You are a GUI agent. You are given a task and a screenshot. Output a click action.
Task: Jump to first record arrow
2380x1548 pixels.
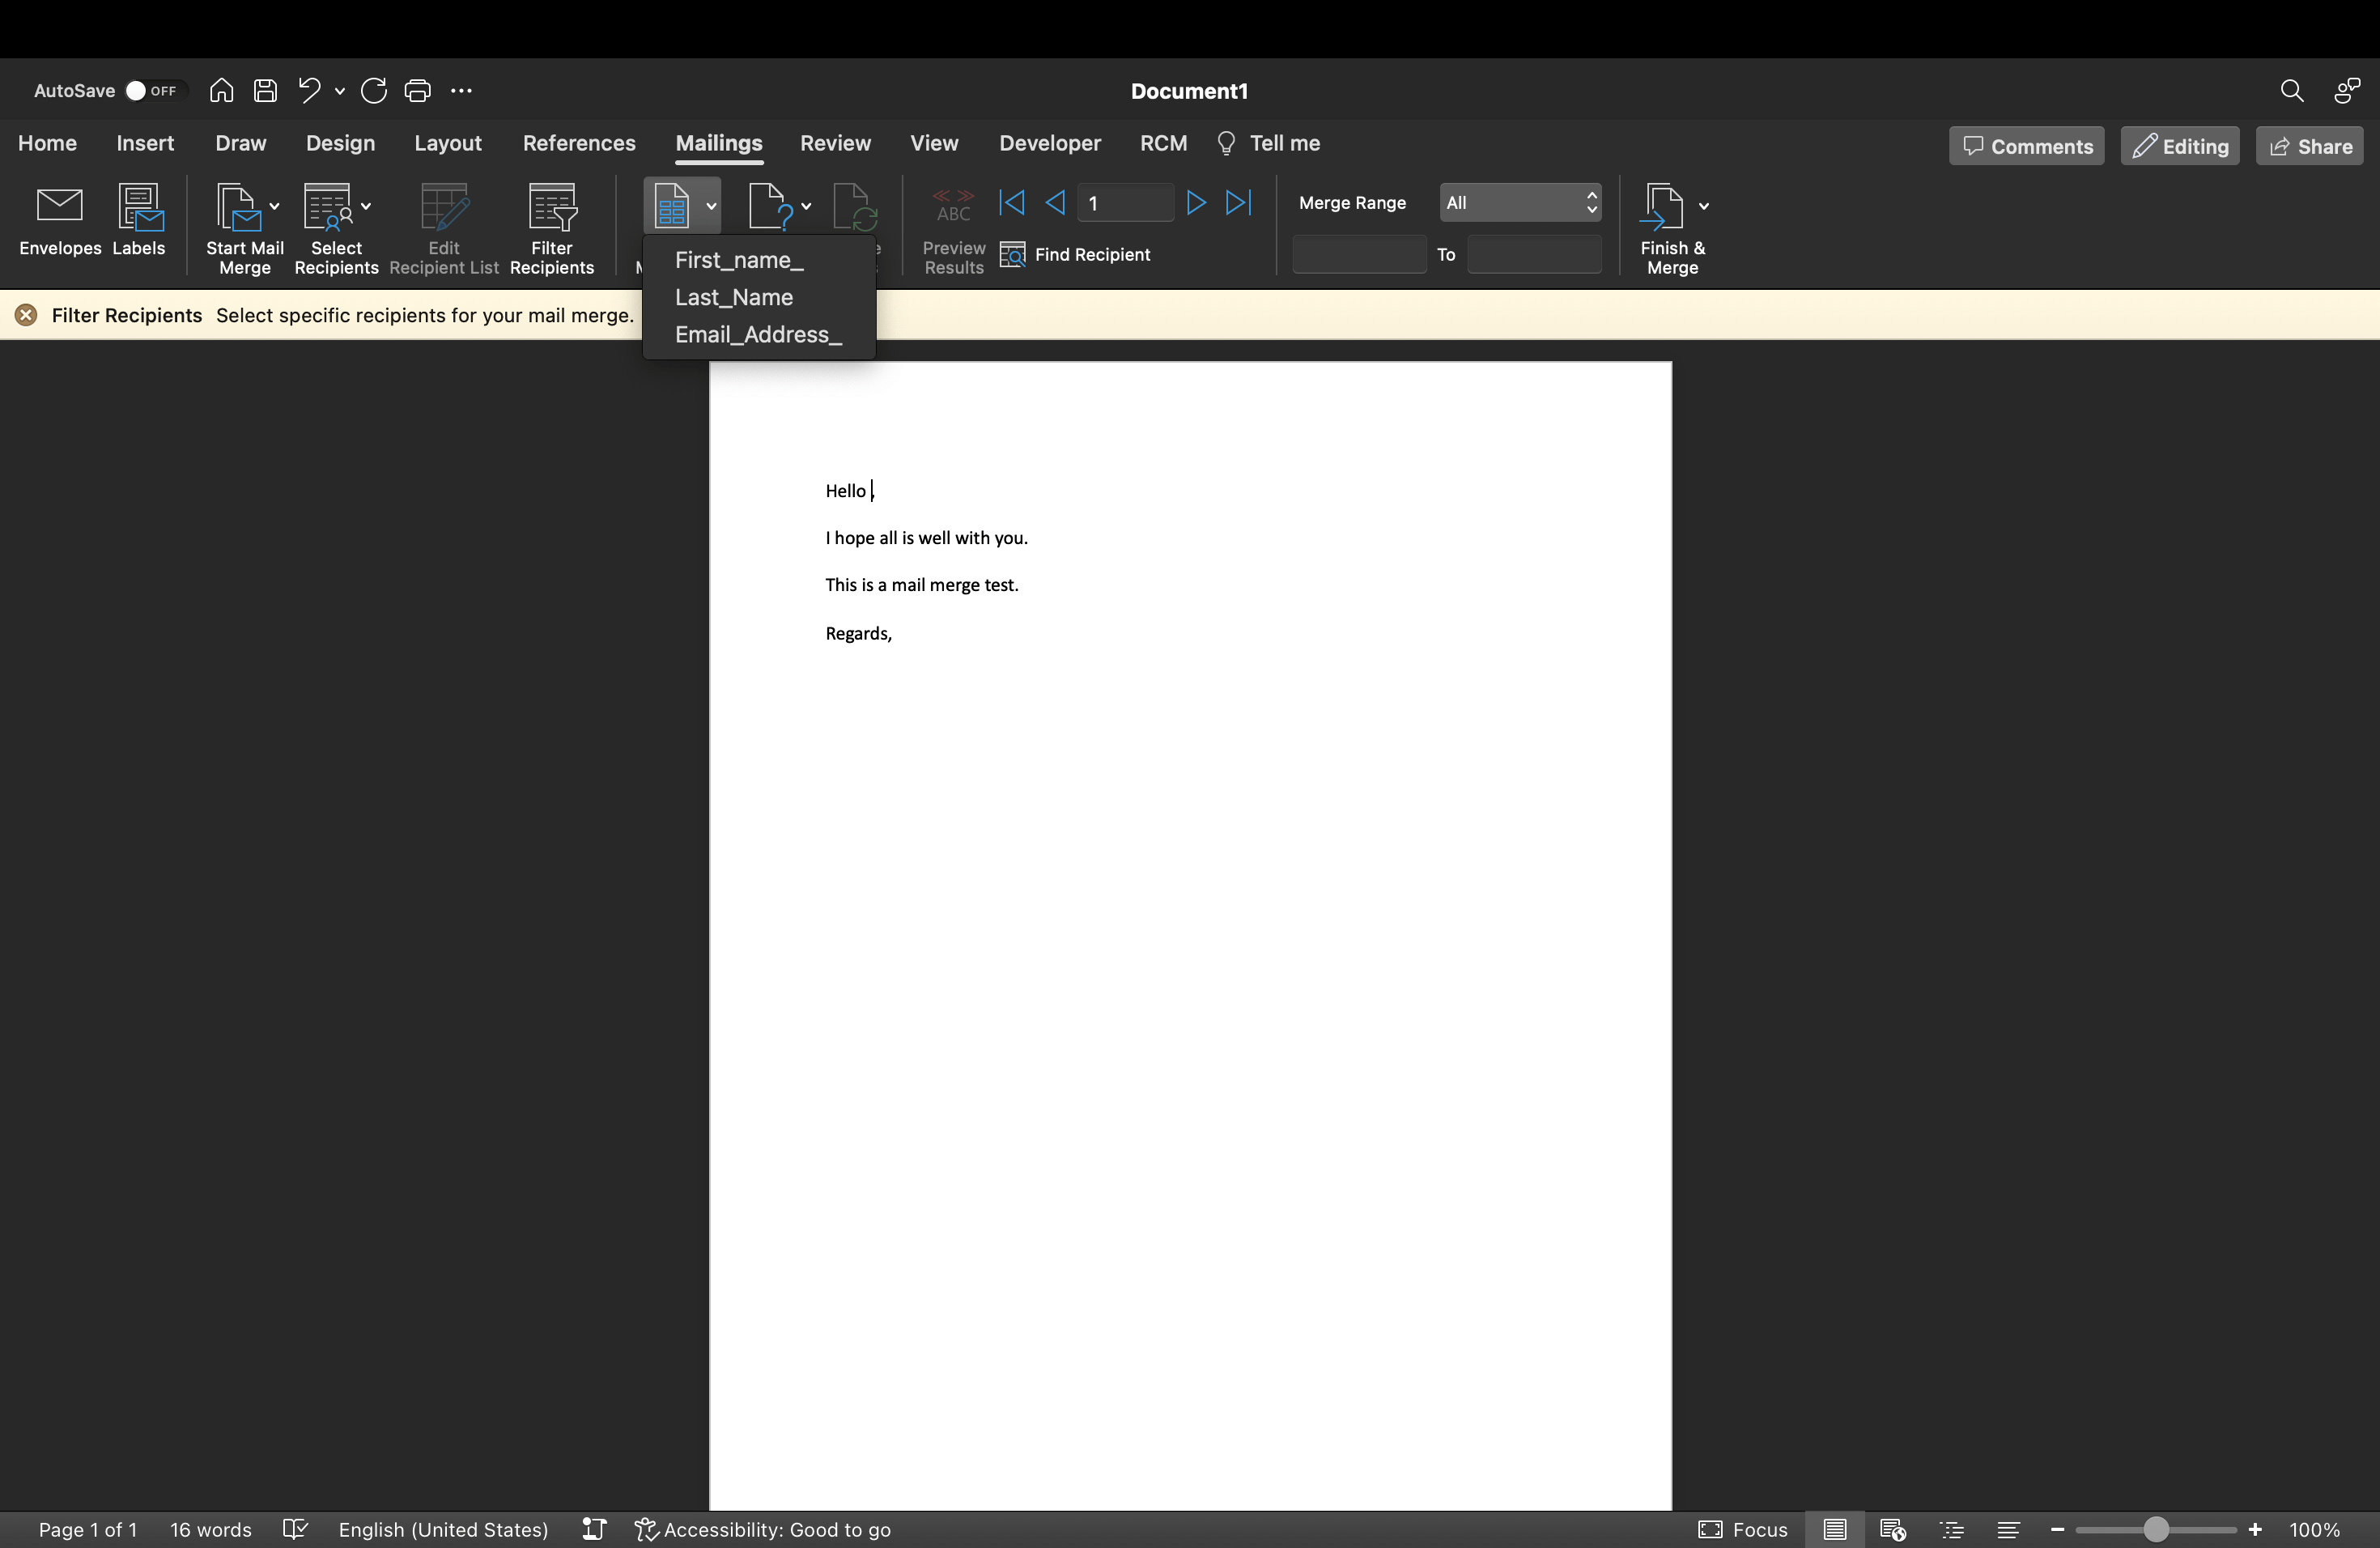[1011, 203]
